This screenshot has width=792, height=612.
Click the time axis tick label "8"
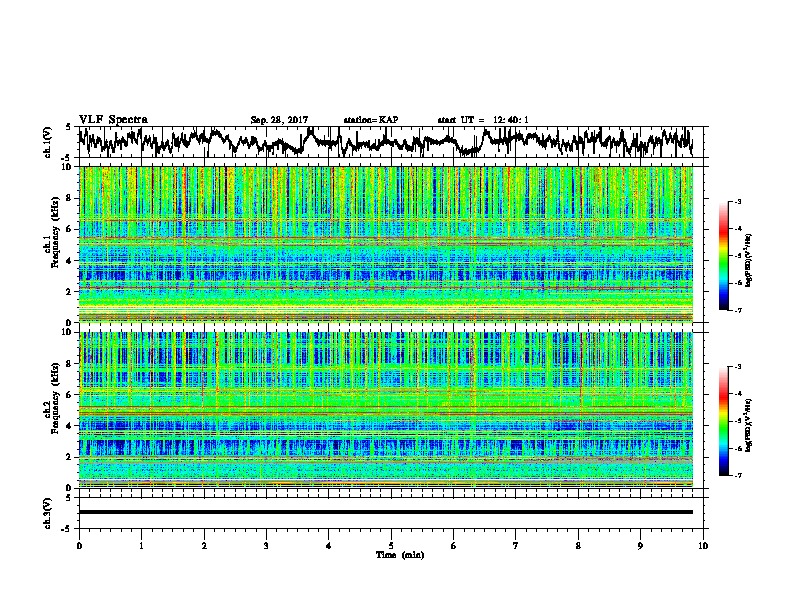[x=578, y=546]
